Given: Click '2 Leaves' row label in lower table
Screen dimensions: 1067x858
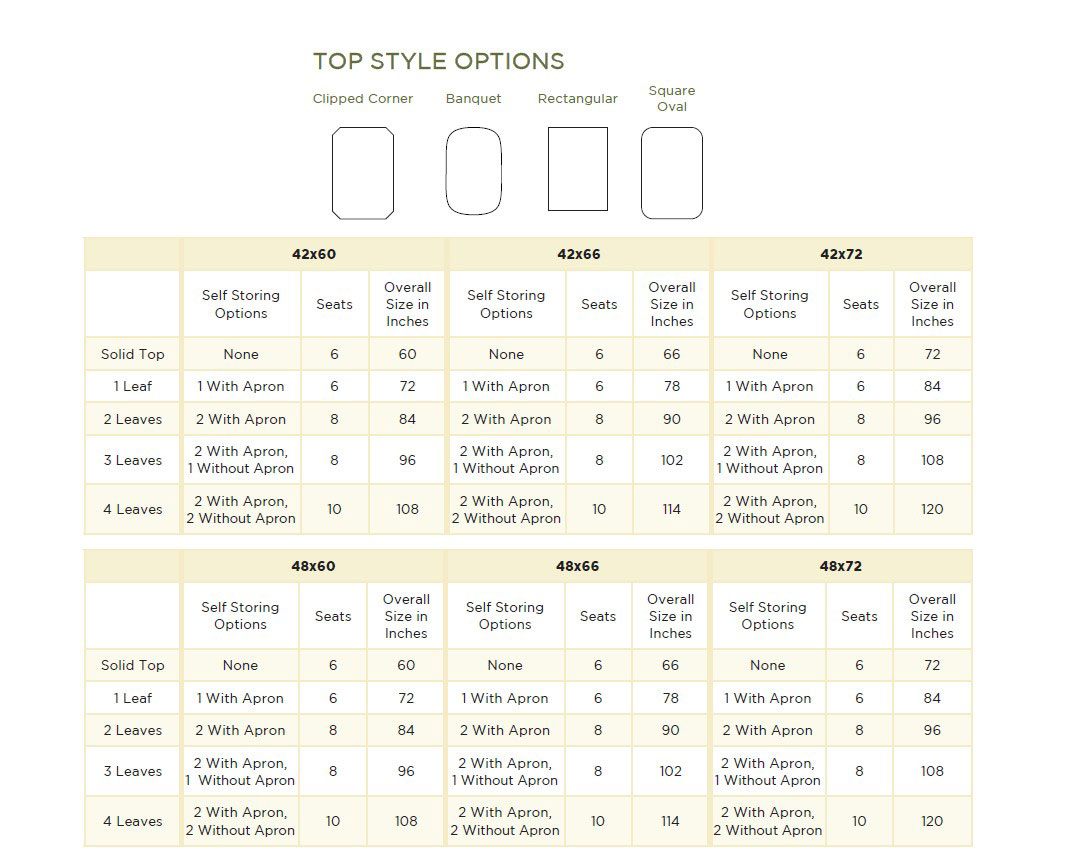Looking at the screenshot, I should [133, 731].
